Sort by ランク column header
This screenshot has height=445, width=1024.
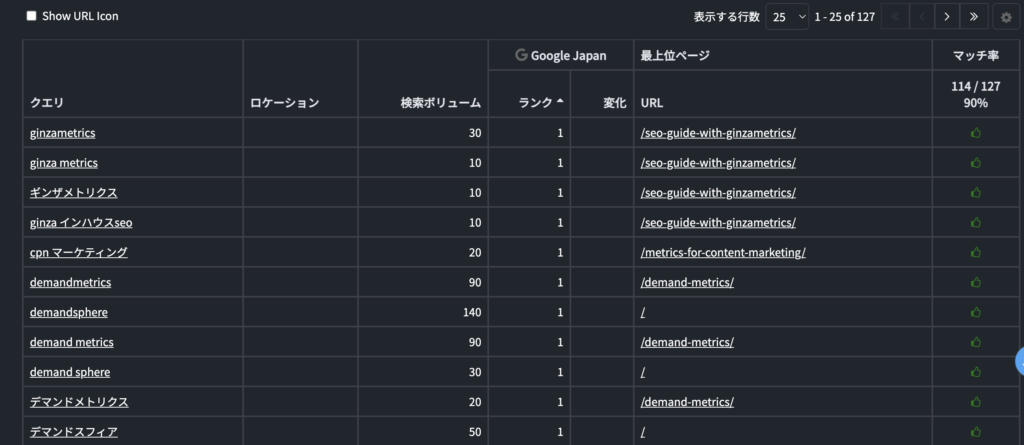click(541, 102)
